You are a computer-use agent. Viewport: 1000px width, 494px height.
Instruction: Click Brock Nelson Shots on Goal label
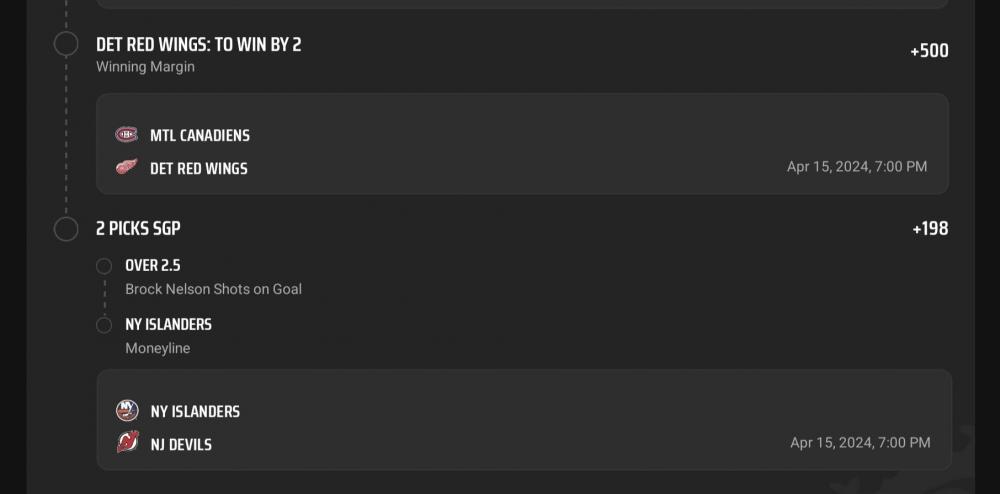pyautogui.click(x=213, y=289)
